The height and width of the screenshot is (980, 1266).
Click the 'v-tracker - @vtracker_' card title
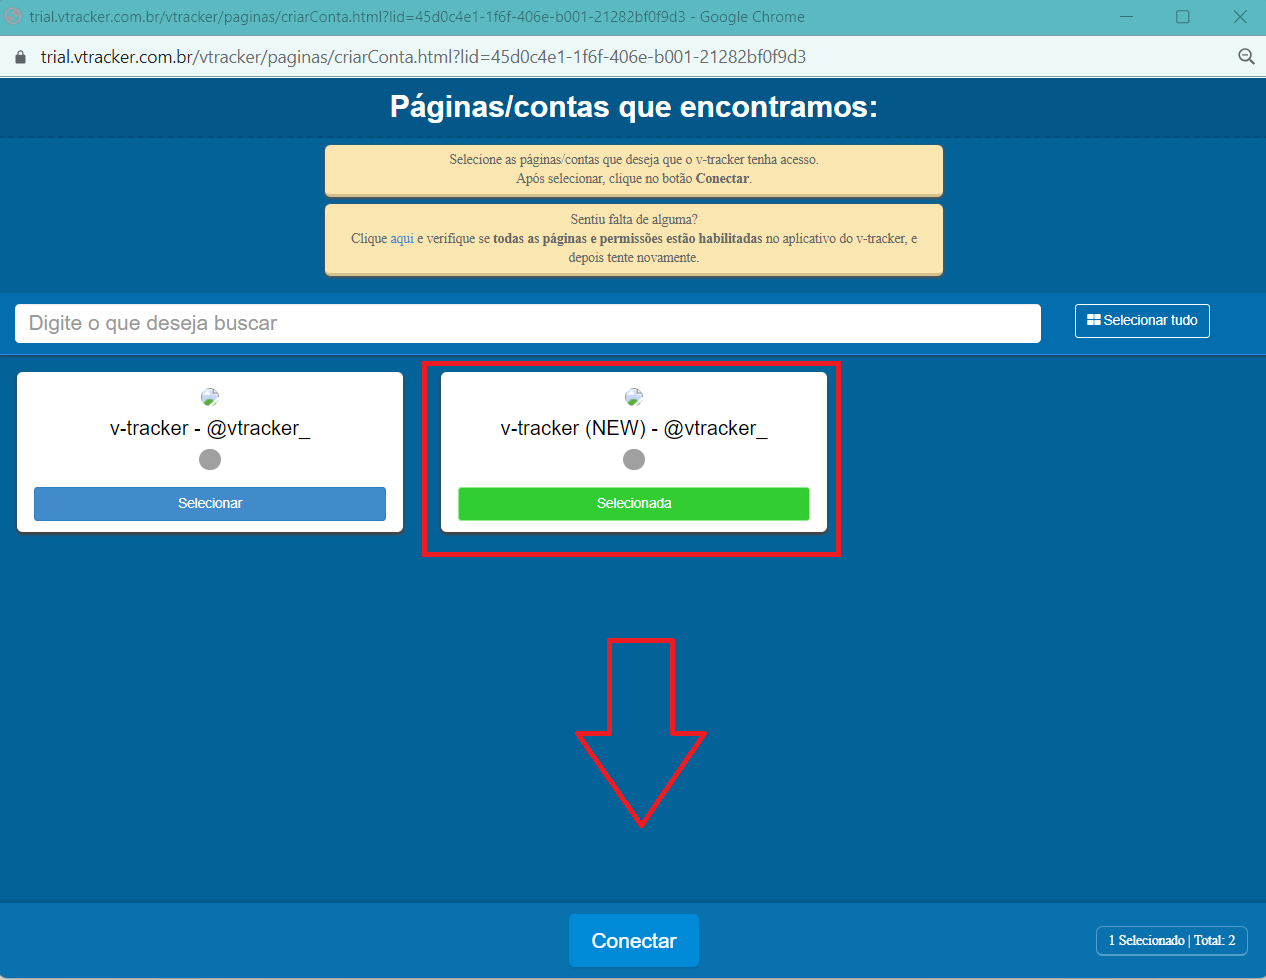[210, 428]
